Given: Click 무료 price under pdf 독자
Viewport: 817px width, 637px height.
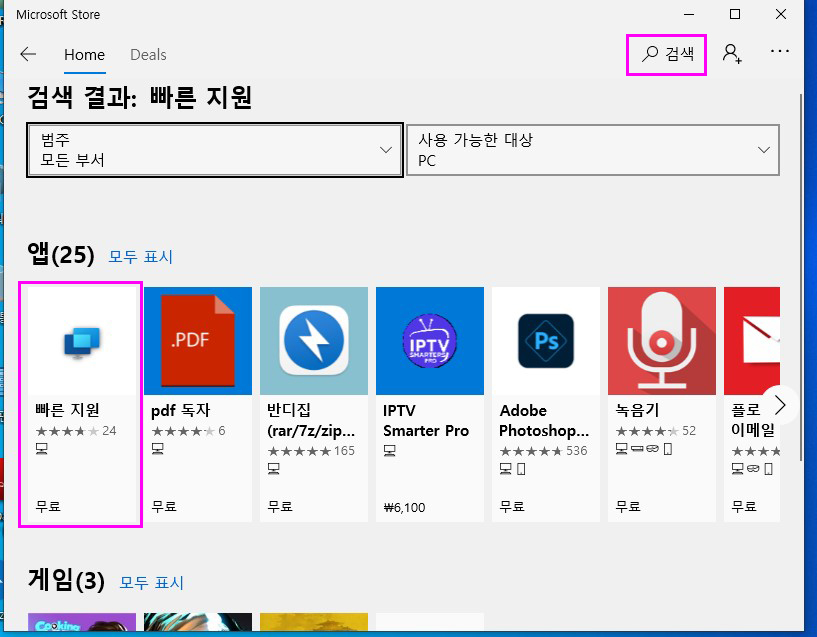Looking at the screenshot, I should click(164, 507).
